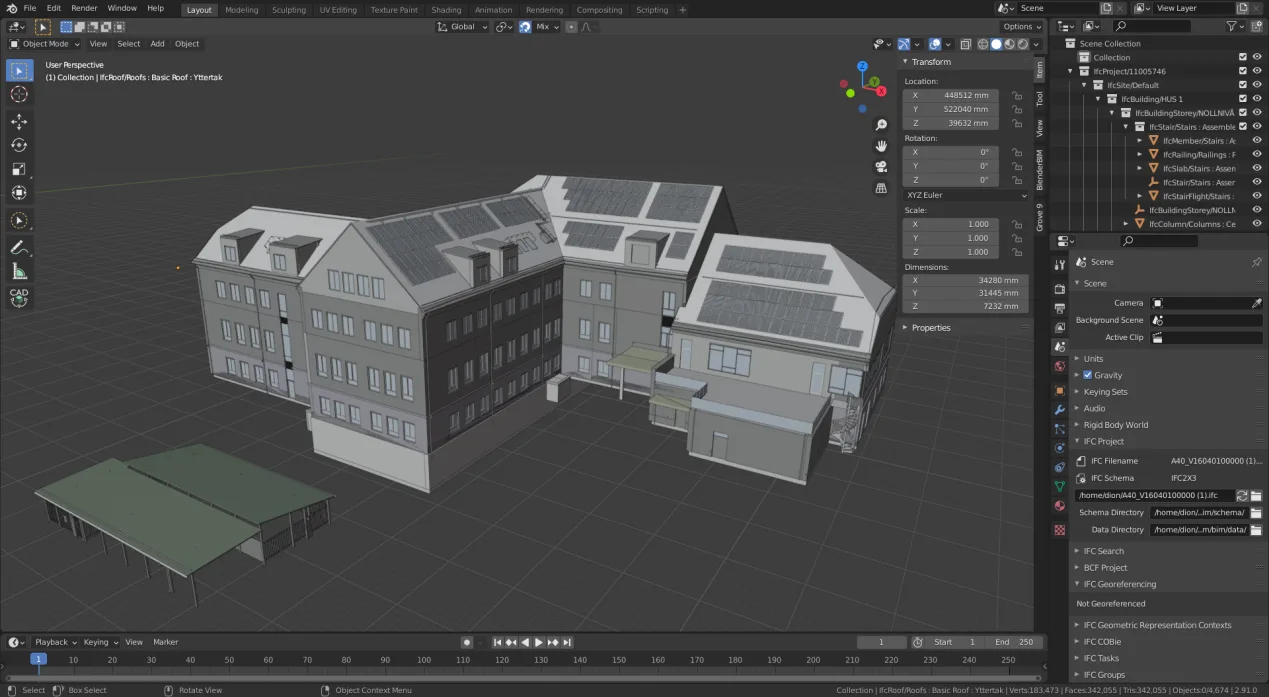Expand the IfcColumn/Columns tree item
Screen dimensions: 1269x697
pyautogui.click(x=1125, y=223)
